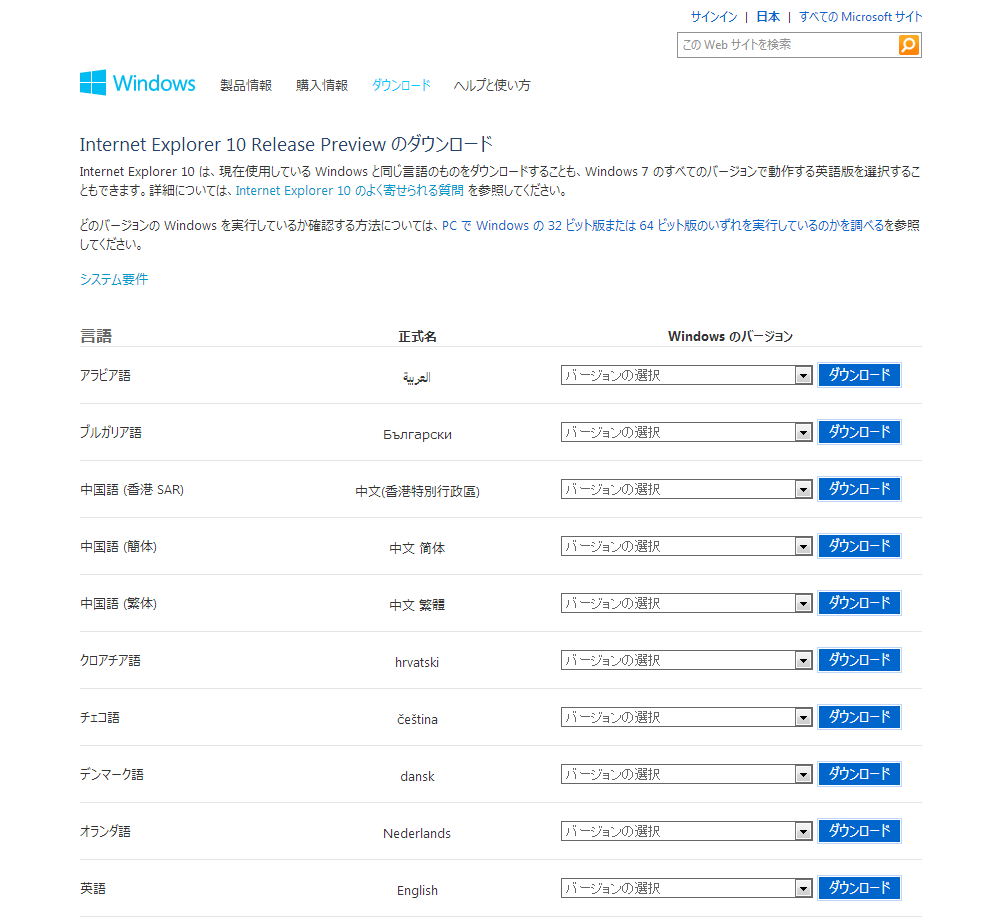1000x919 pixels.
Task: Click the 中文 简体 text
Action: tap(417, 548)
